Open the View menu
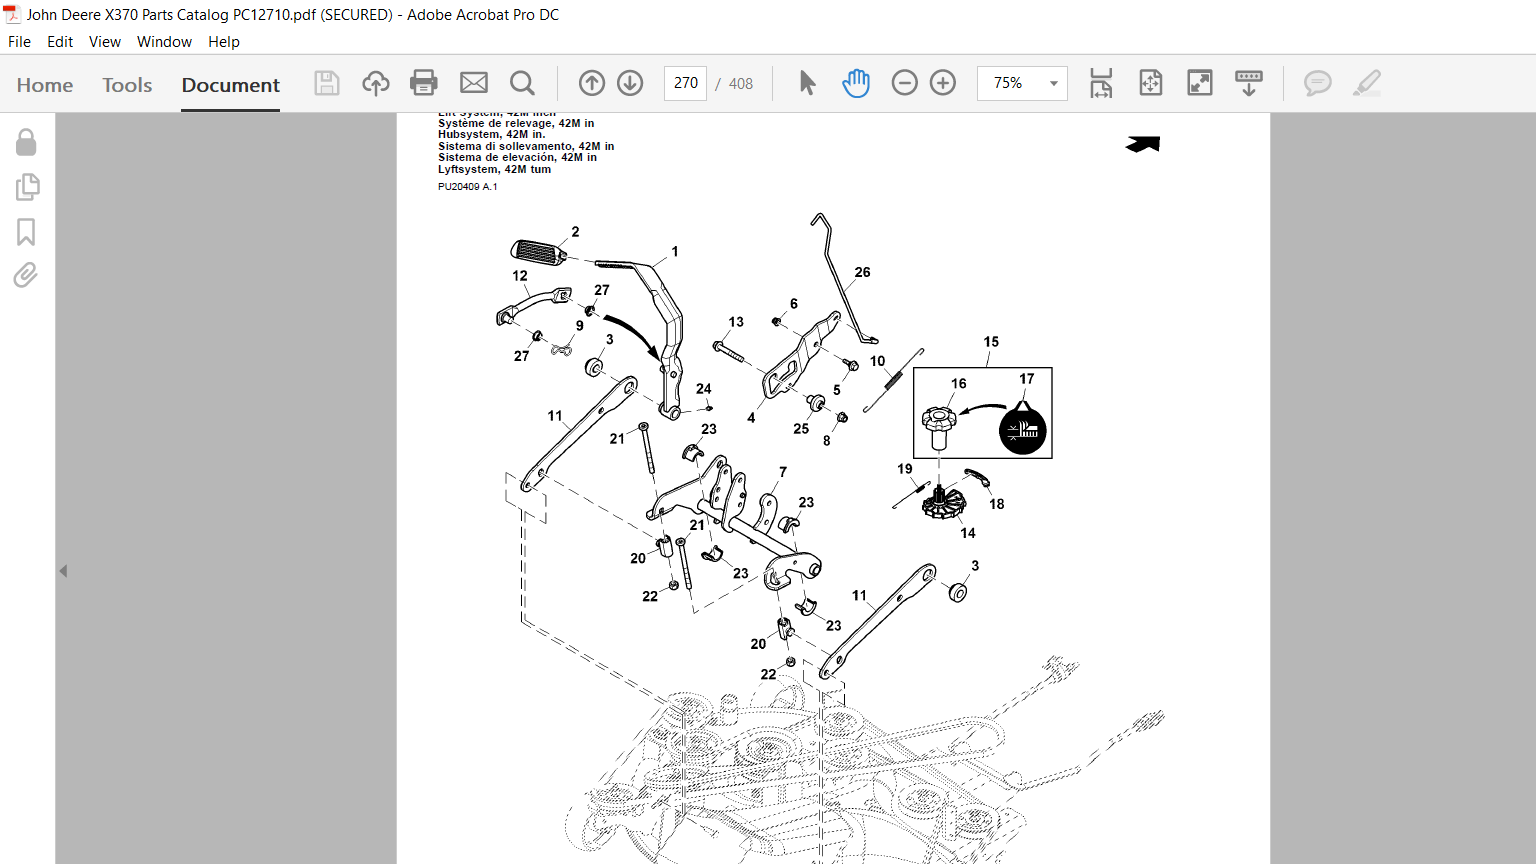This screenshot has width=1536, height=864. [x=105, y=42]
